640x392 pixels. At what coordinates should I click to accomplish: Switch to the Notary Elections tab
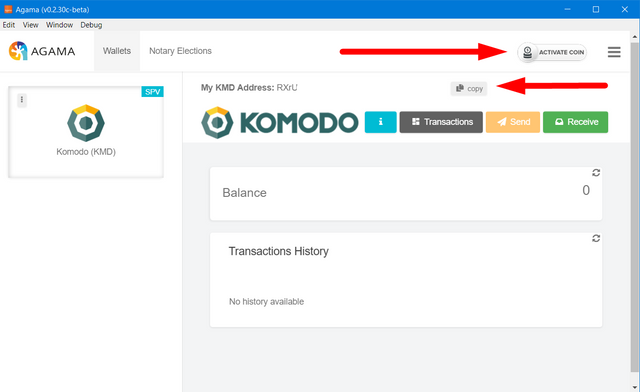click(x=180, y=51)
